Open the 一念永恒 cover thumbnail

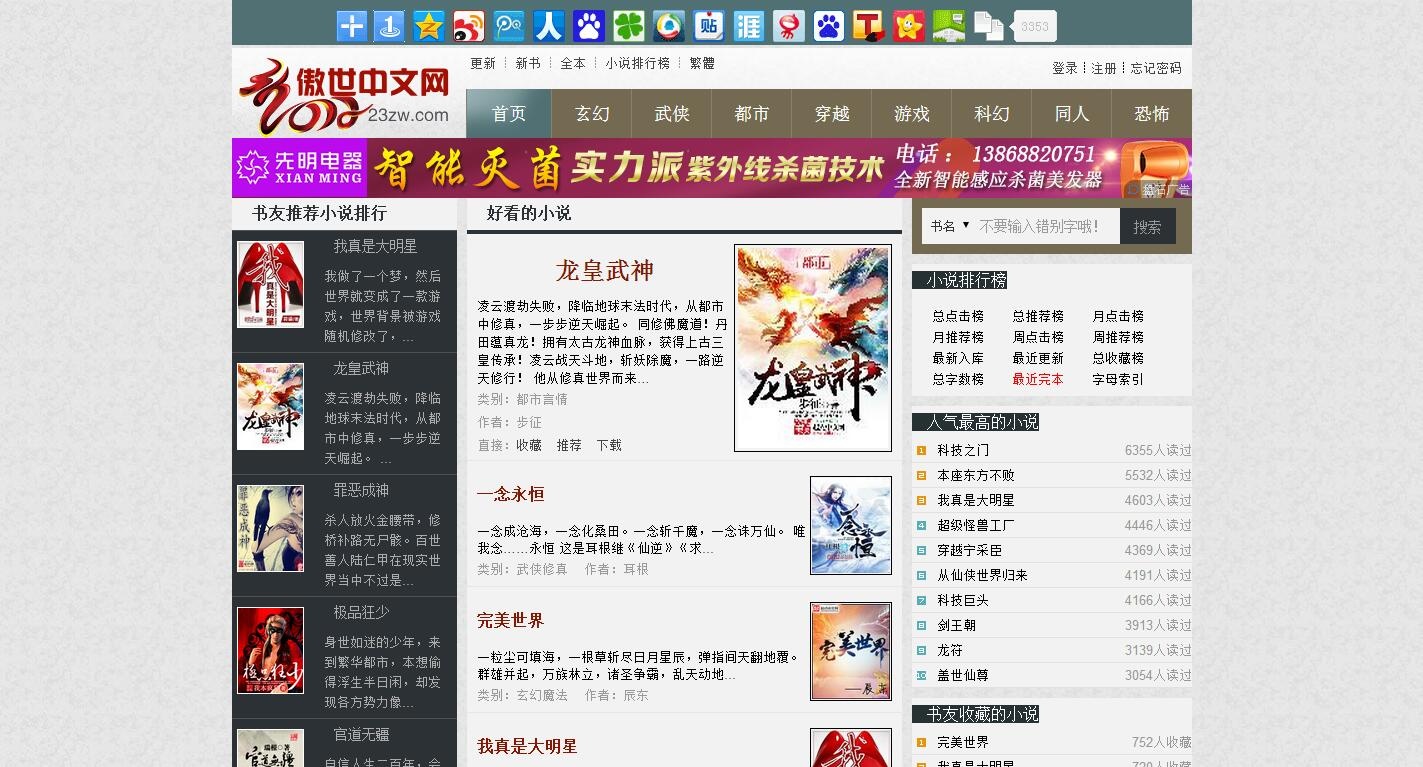851,526
